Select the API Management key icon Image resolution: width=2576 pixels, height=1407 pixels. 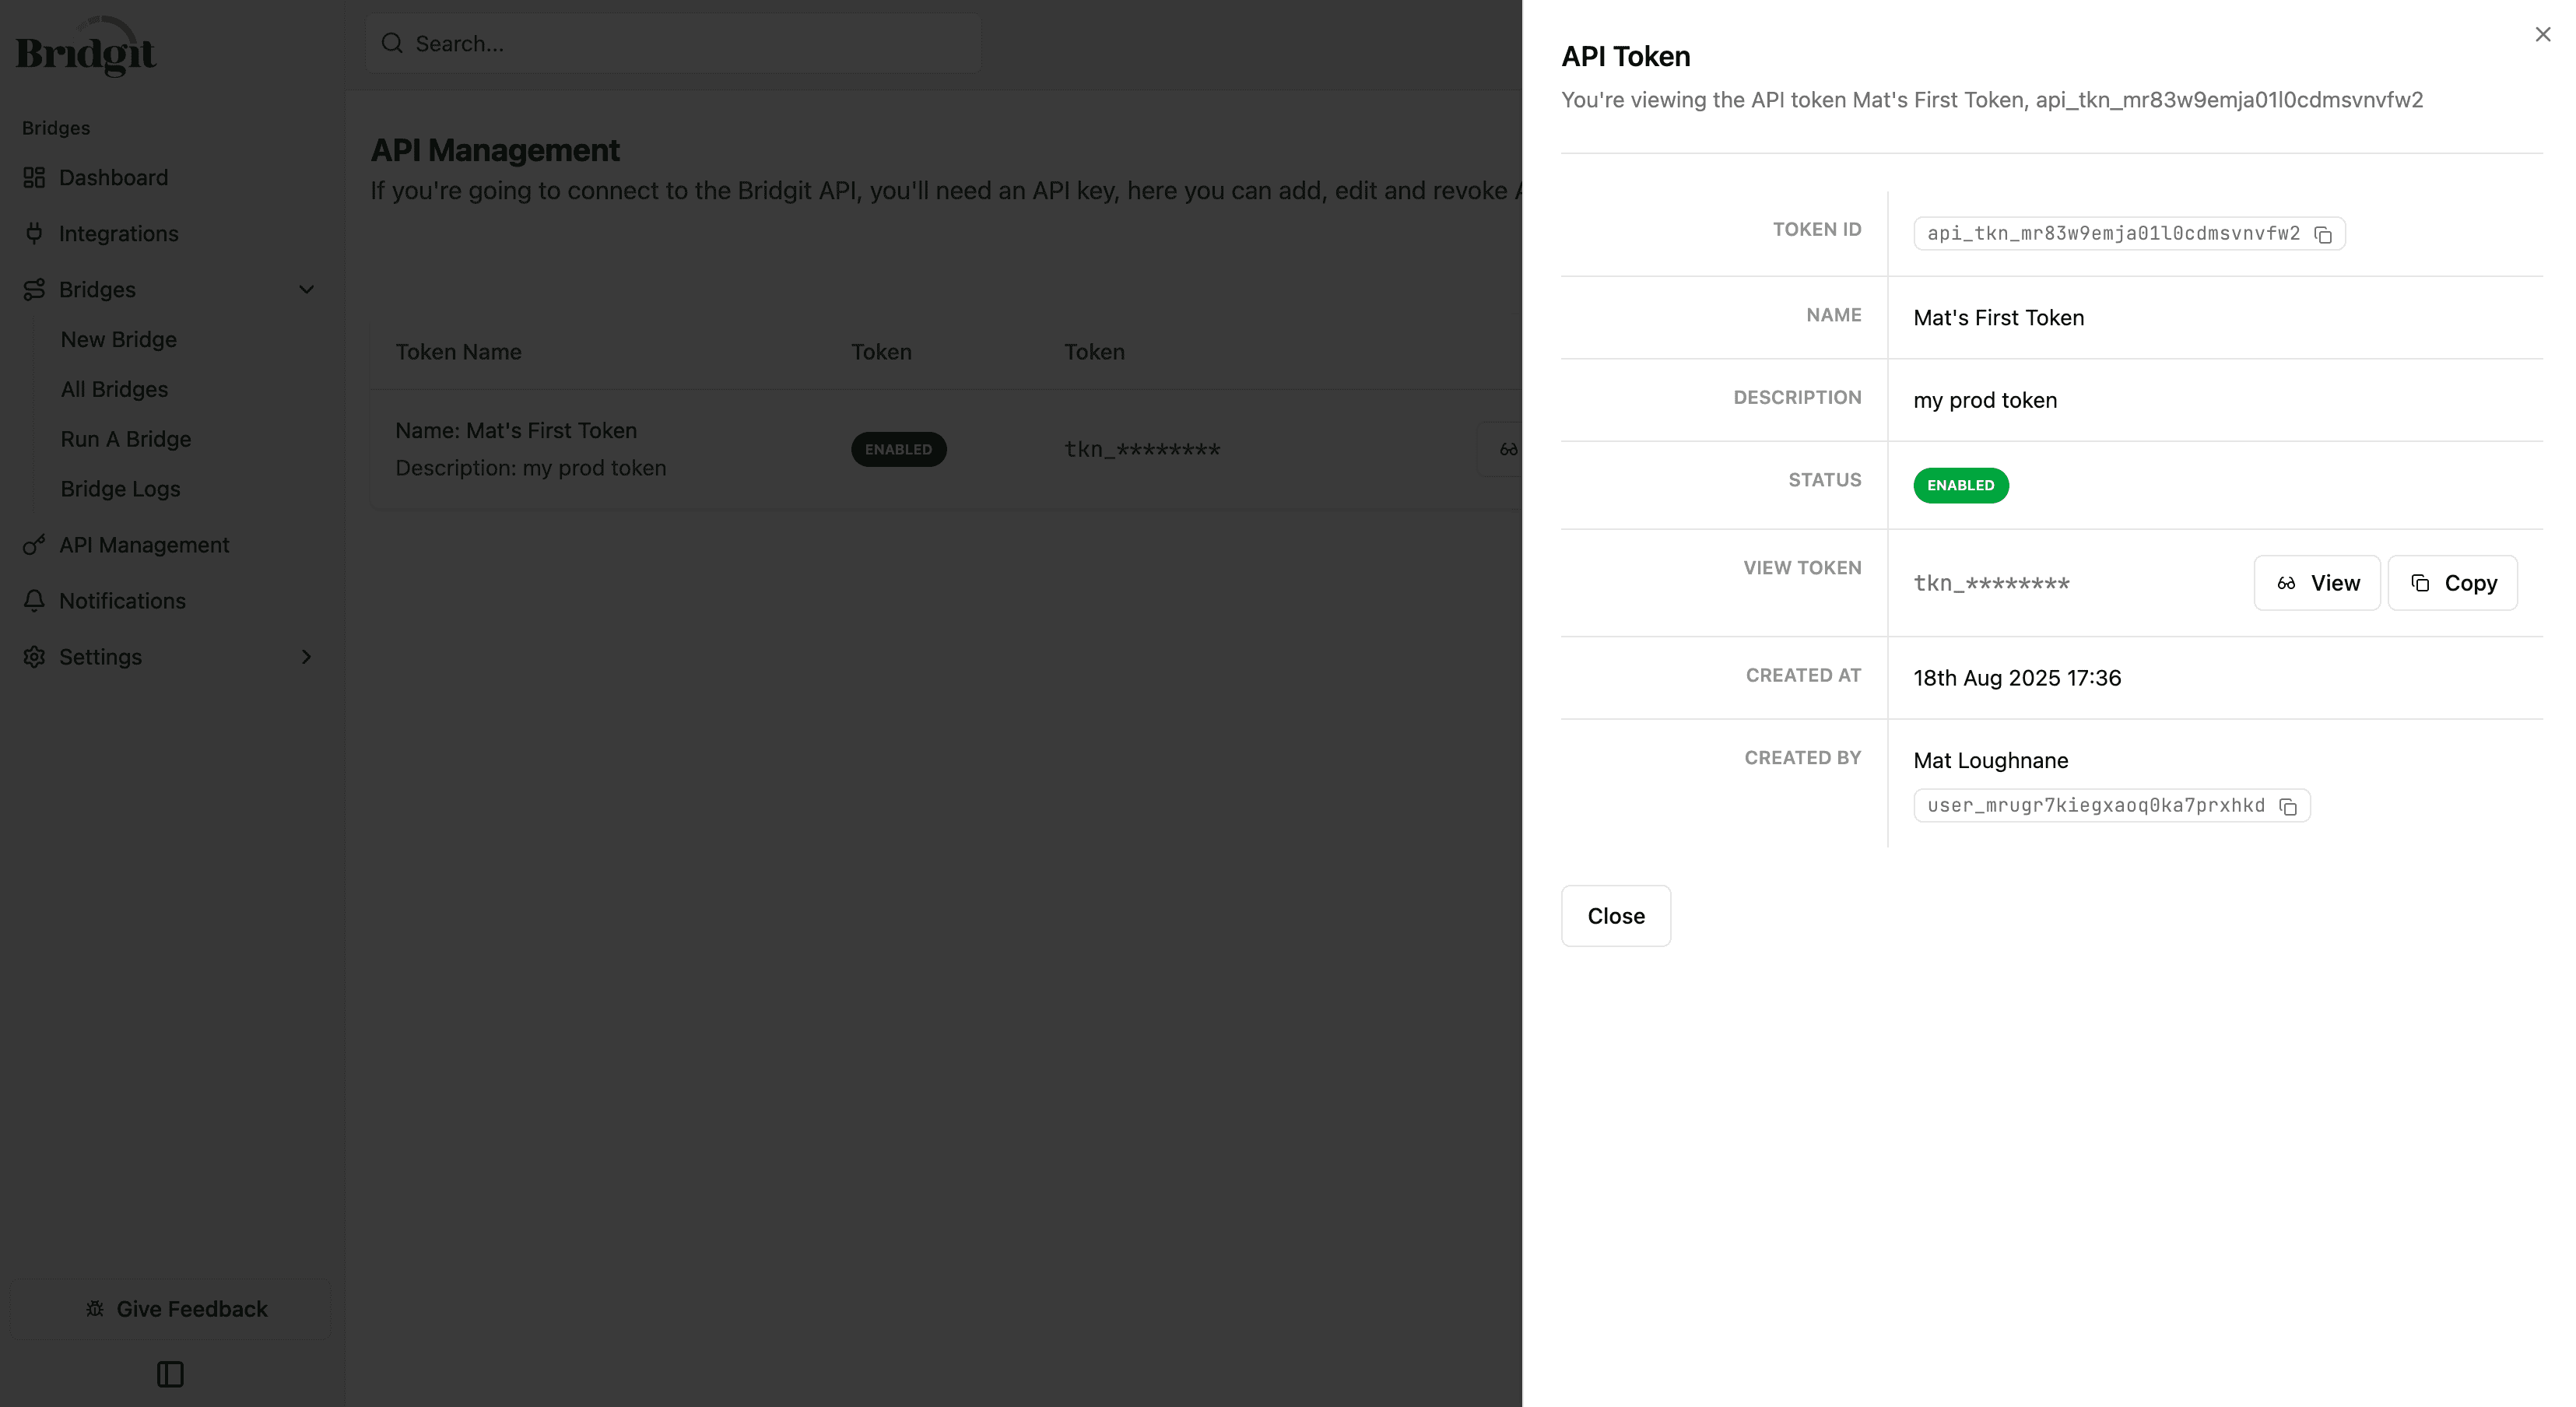34,545
